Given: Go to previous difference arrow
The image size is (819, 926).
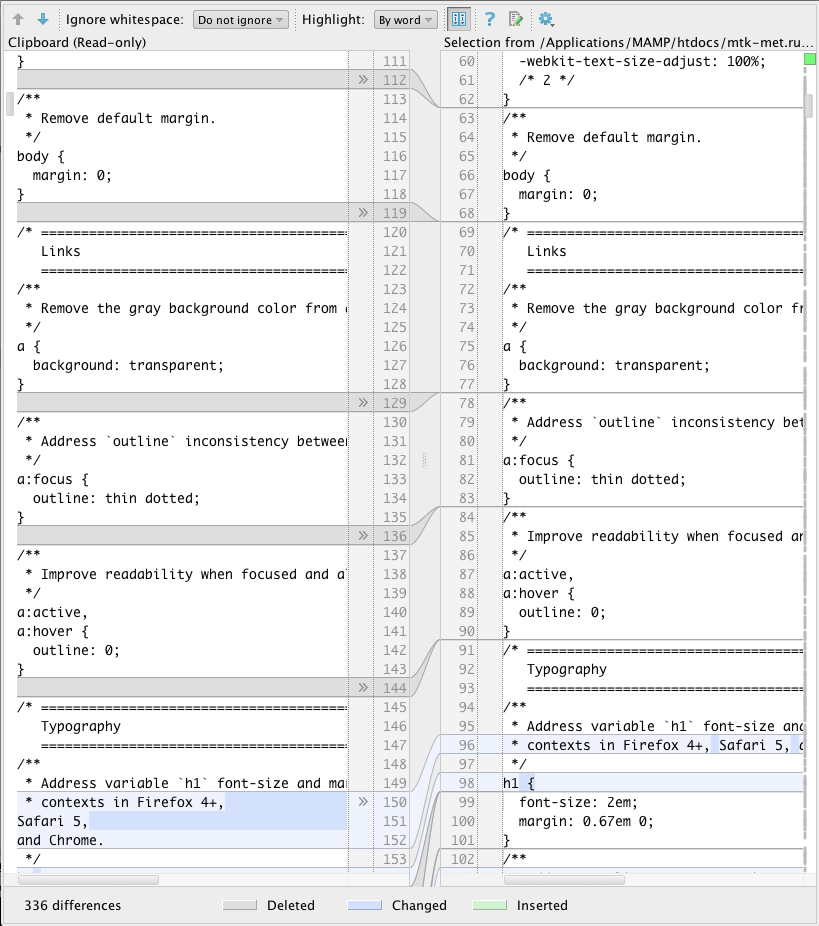Looking at the screenshot, I should click(18, 19).
